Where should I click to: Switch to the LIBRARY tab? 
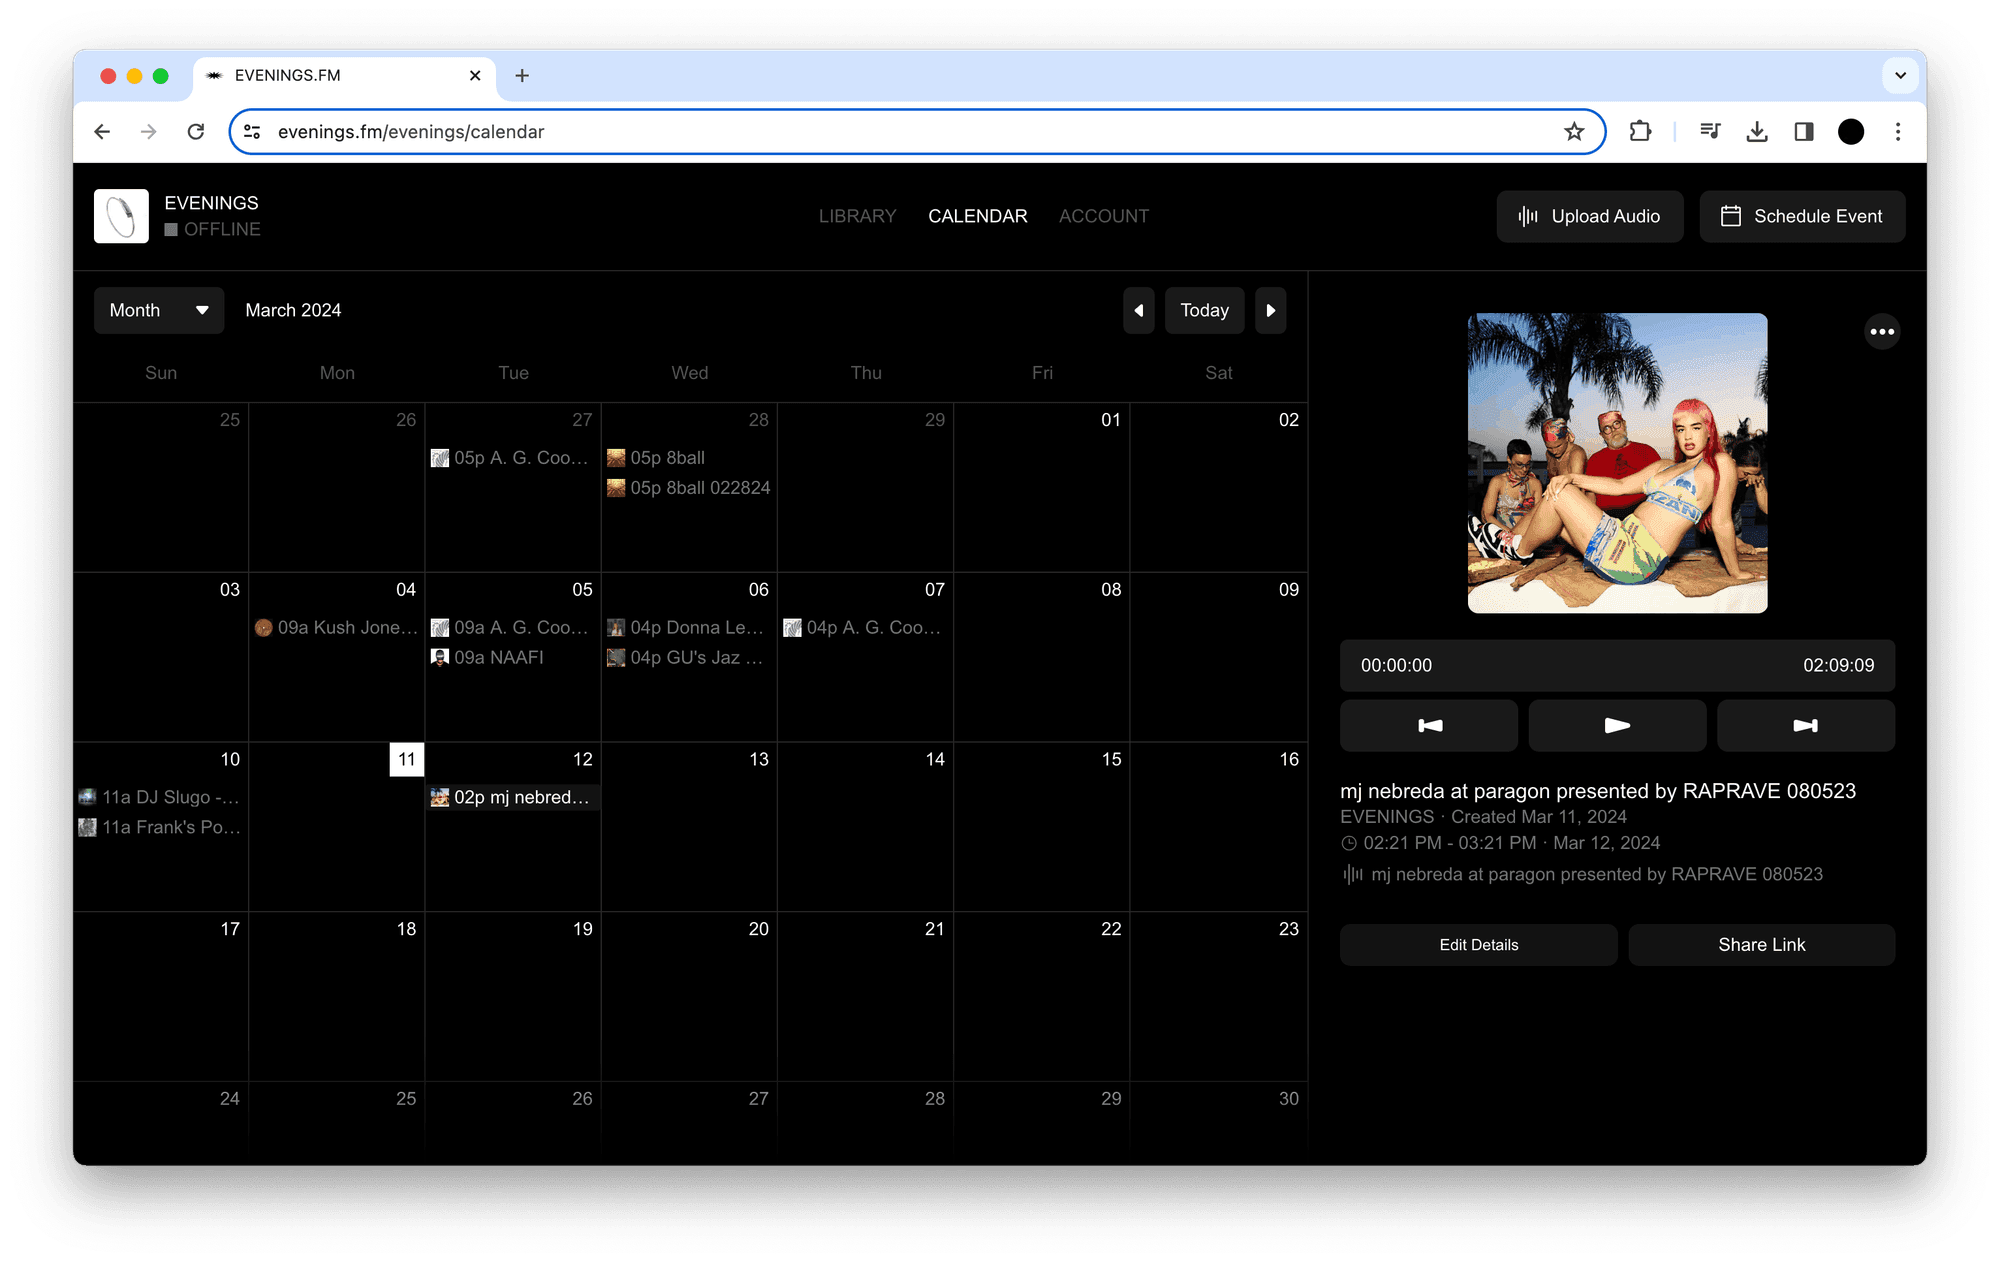857,216
